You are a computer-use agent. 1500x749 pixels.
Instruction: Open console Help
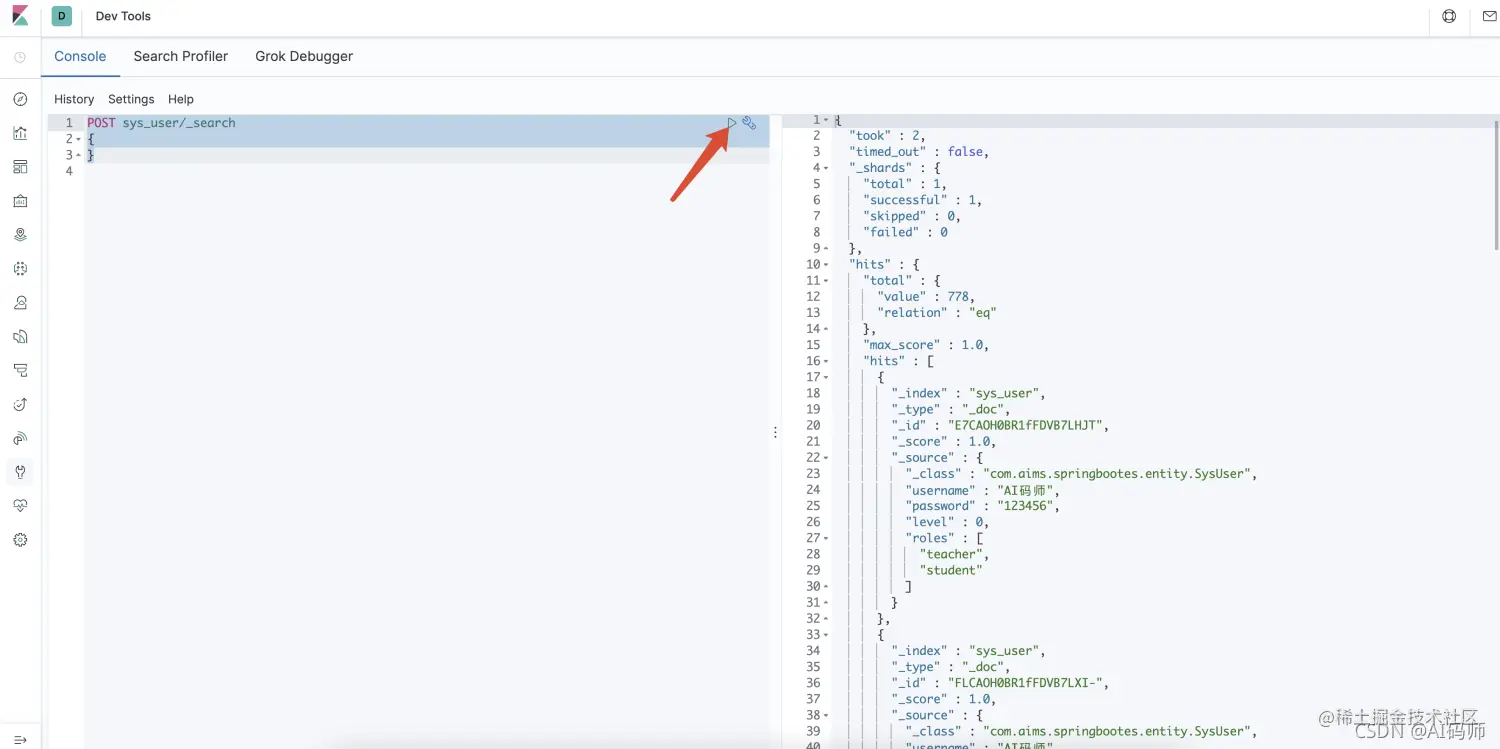[x=181, y=99]
